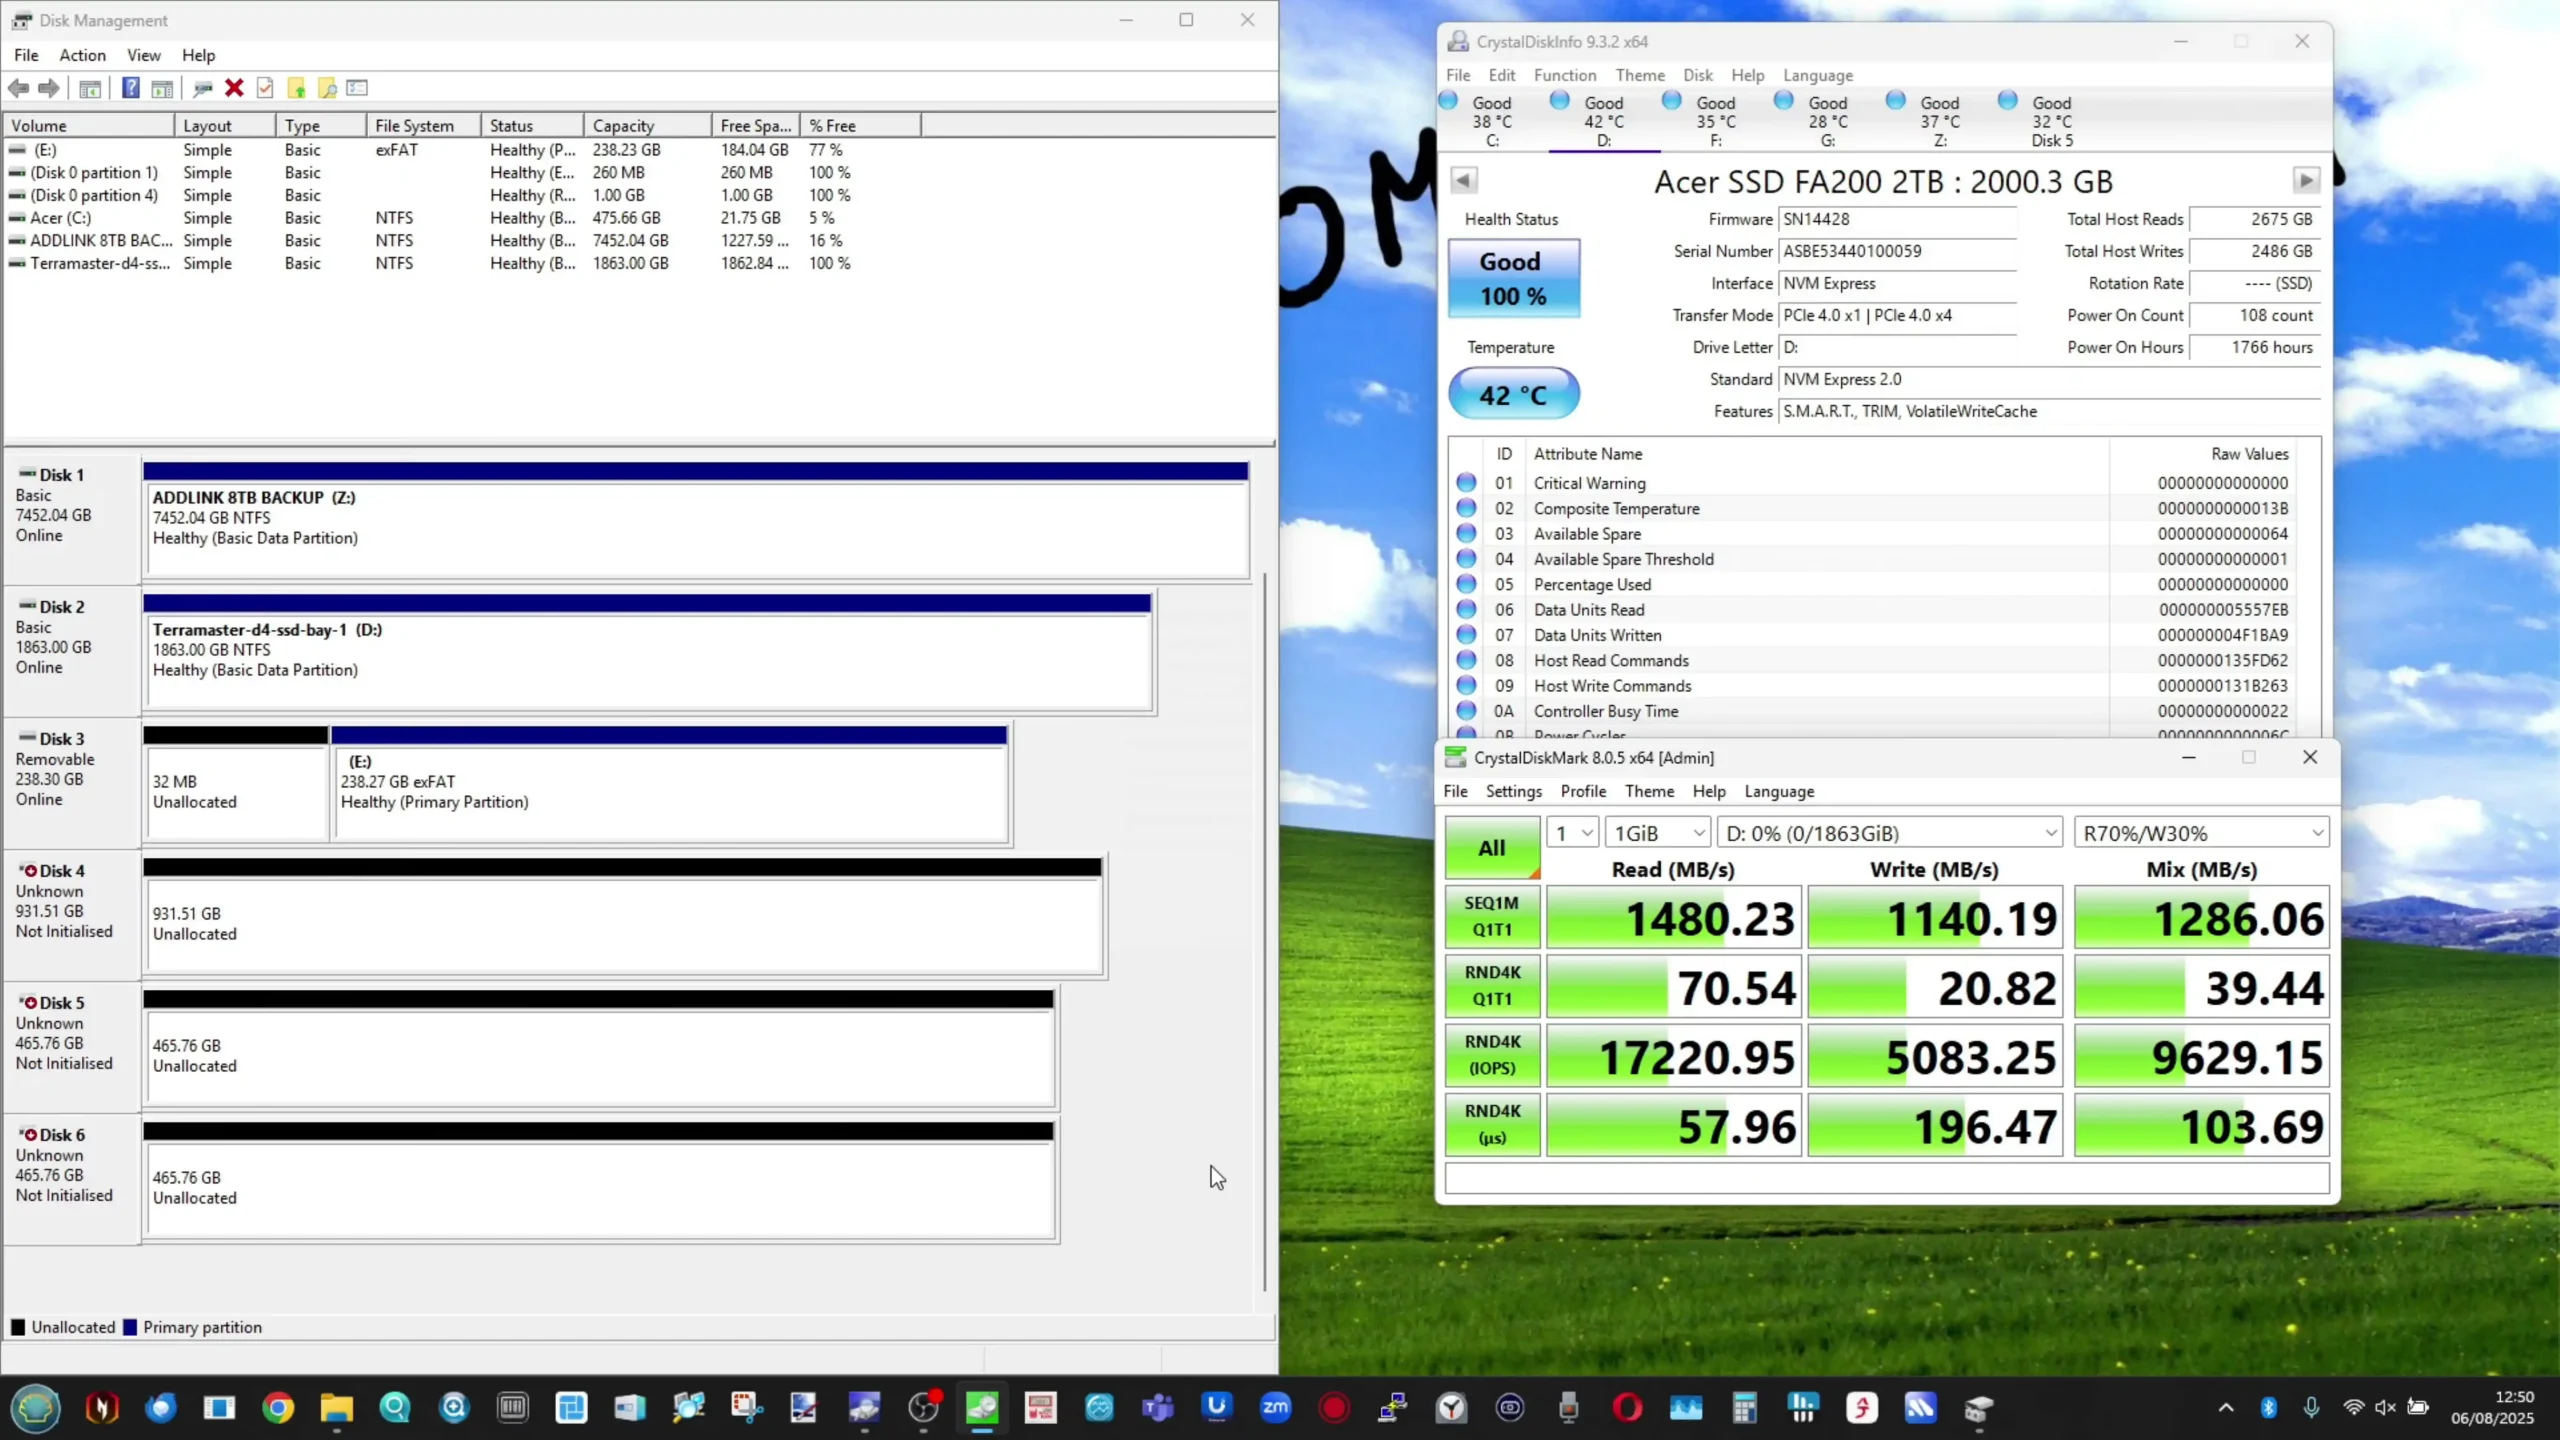Open Opera browser from the taskbar
This screenshot has width=2560, height=1440.
1627,1408
